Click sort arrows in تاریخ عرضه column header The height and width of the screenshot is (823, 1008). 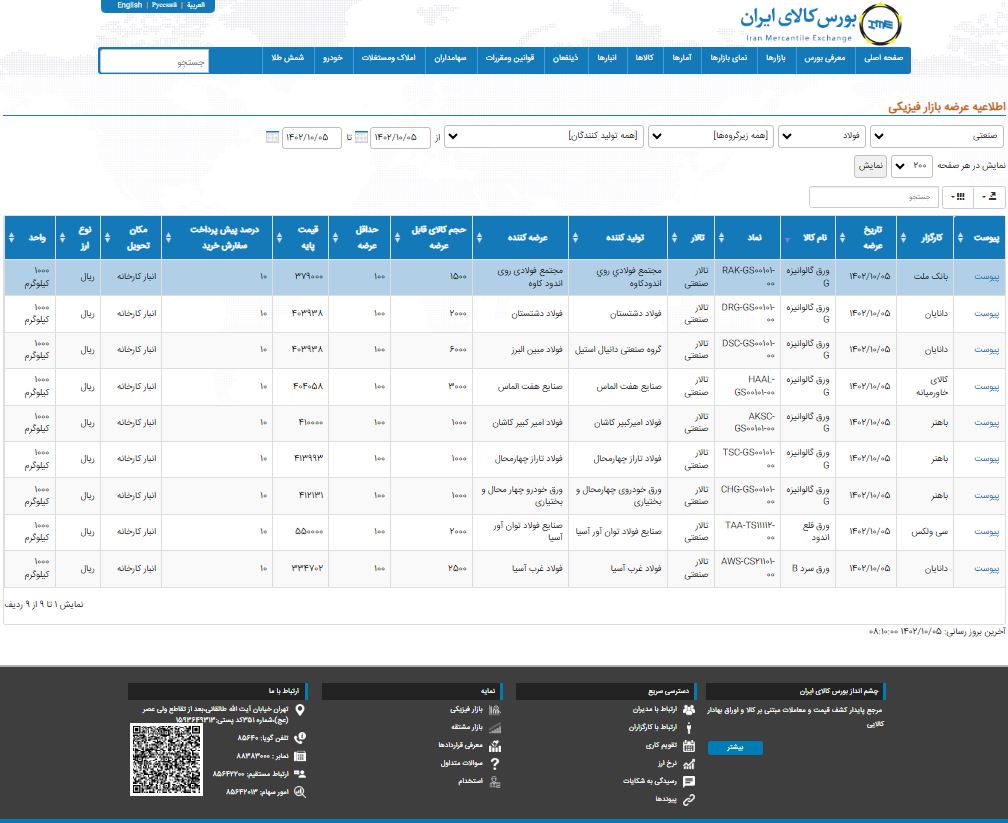pos(841,238)
